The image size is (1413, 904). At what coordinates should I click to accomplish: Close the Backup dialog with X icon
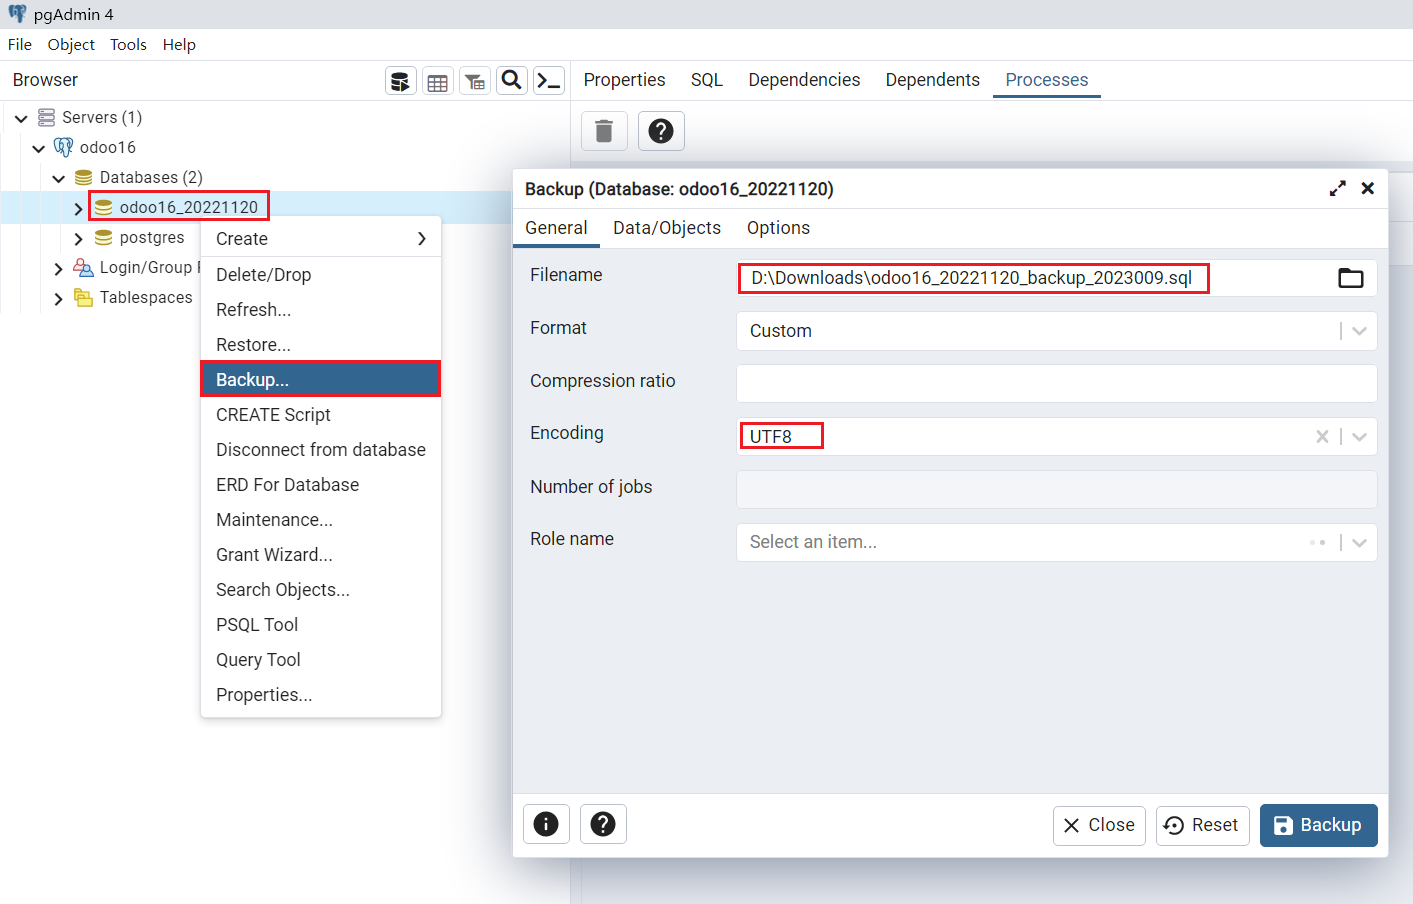(1368, 189)
